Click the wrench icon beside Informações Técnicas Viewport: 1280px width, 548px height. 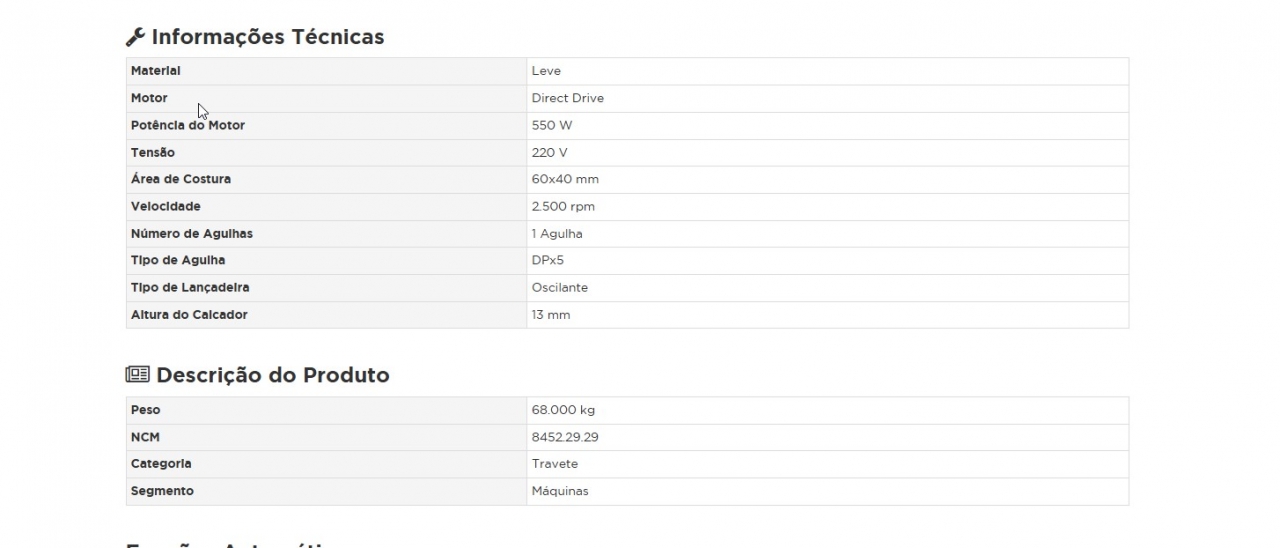(136, 37)
